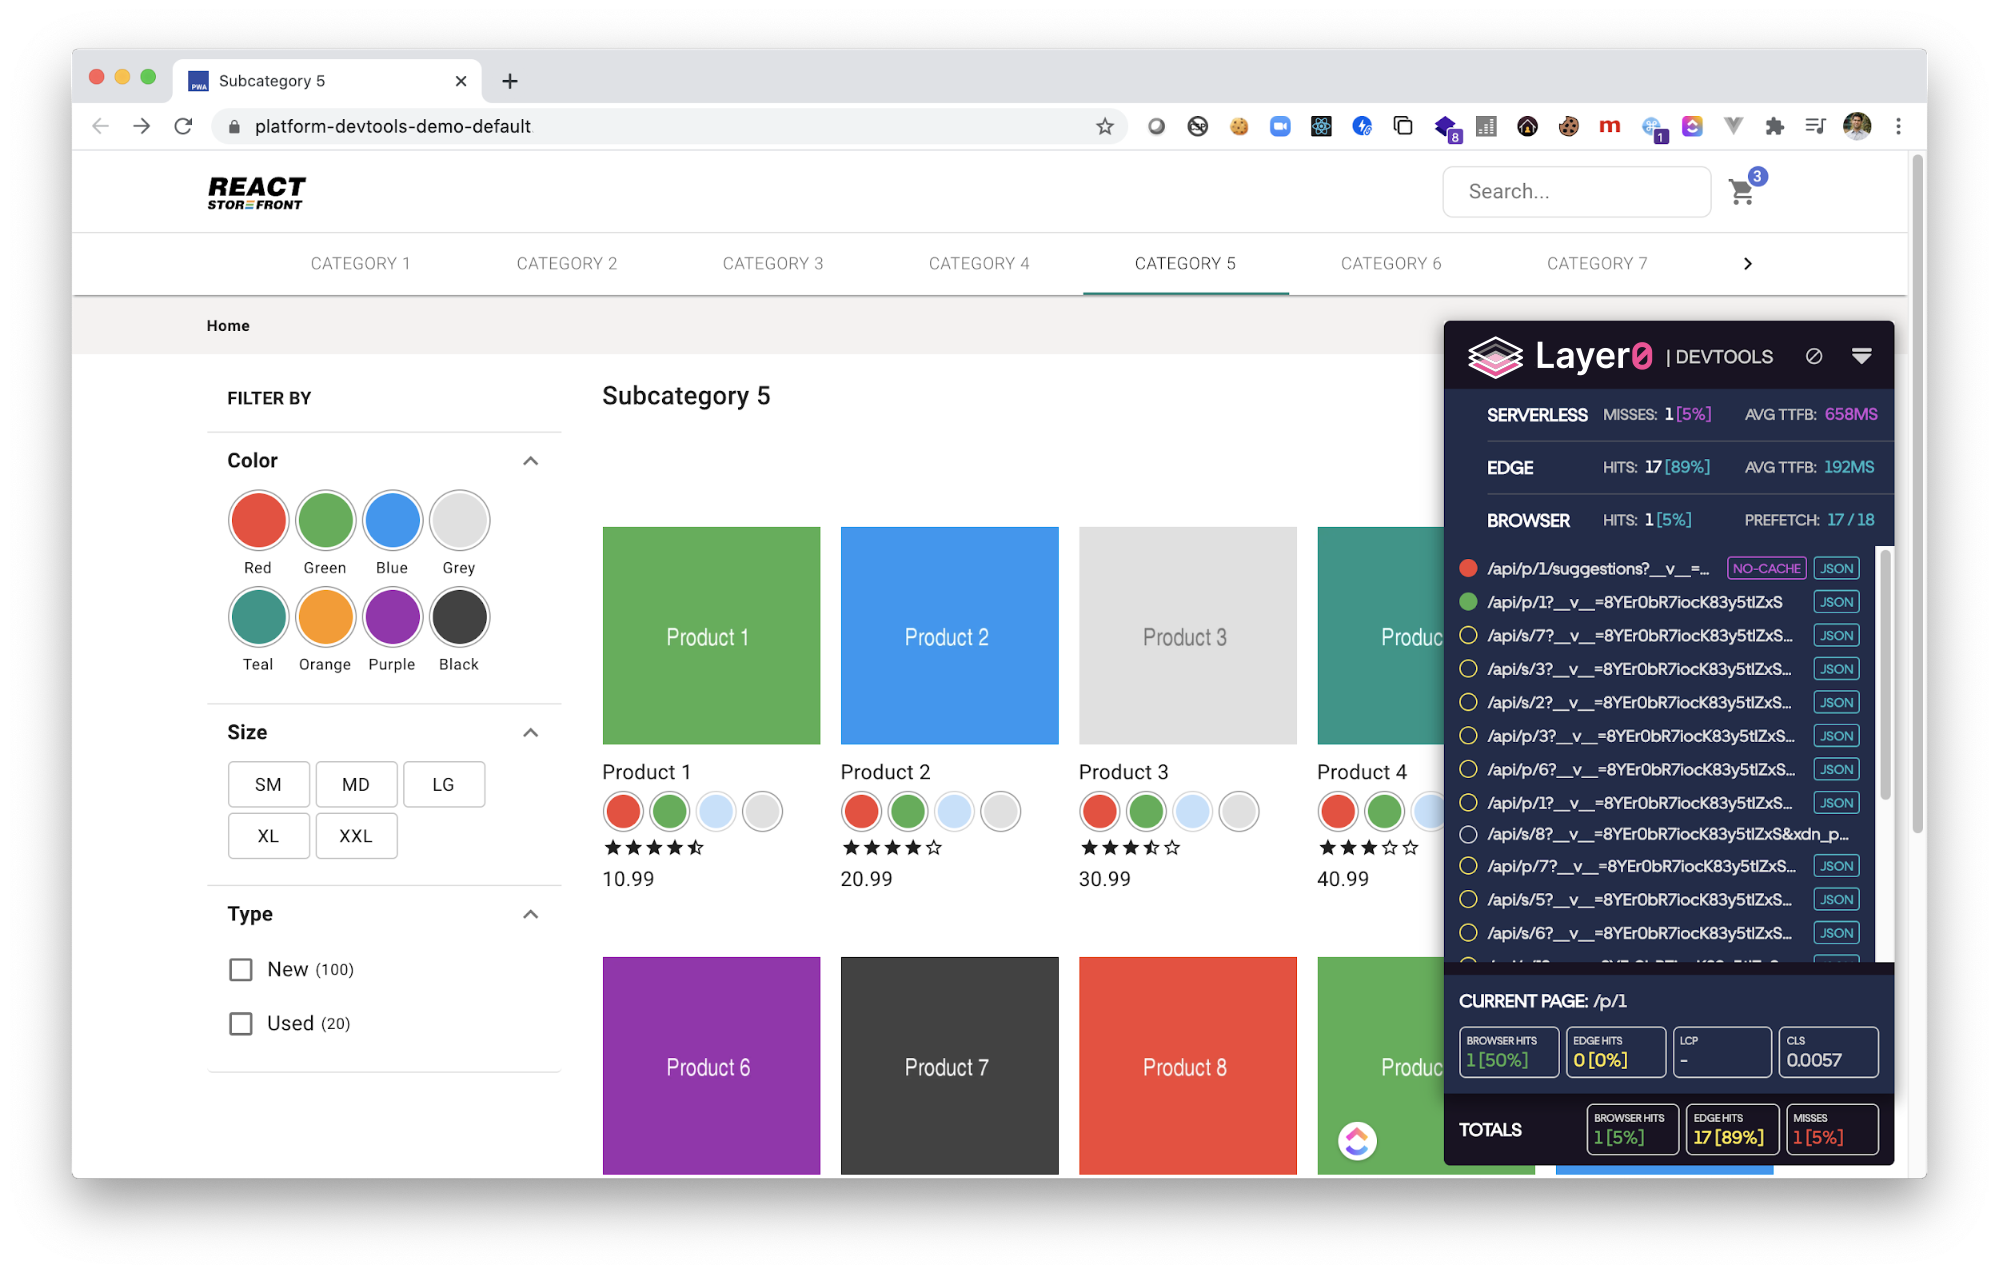Filter by the Red color swatch
Screen dimensions: 1999x1274
click(x=258, y=520)
